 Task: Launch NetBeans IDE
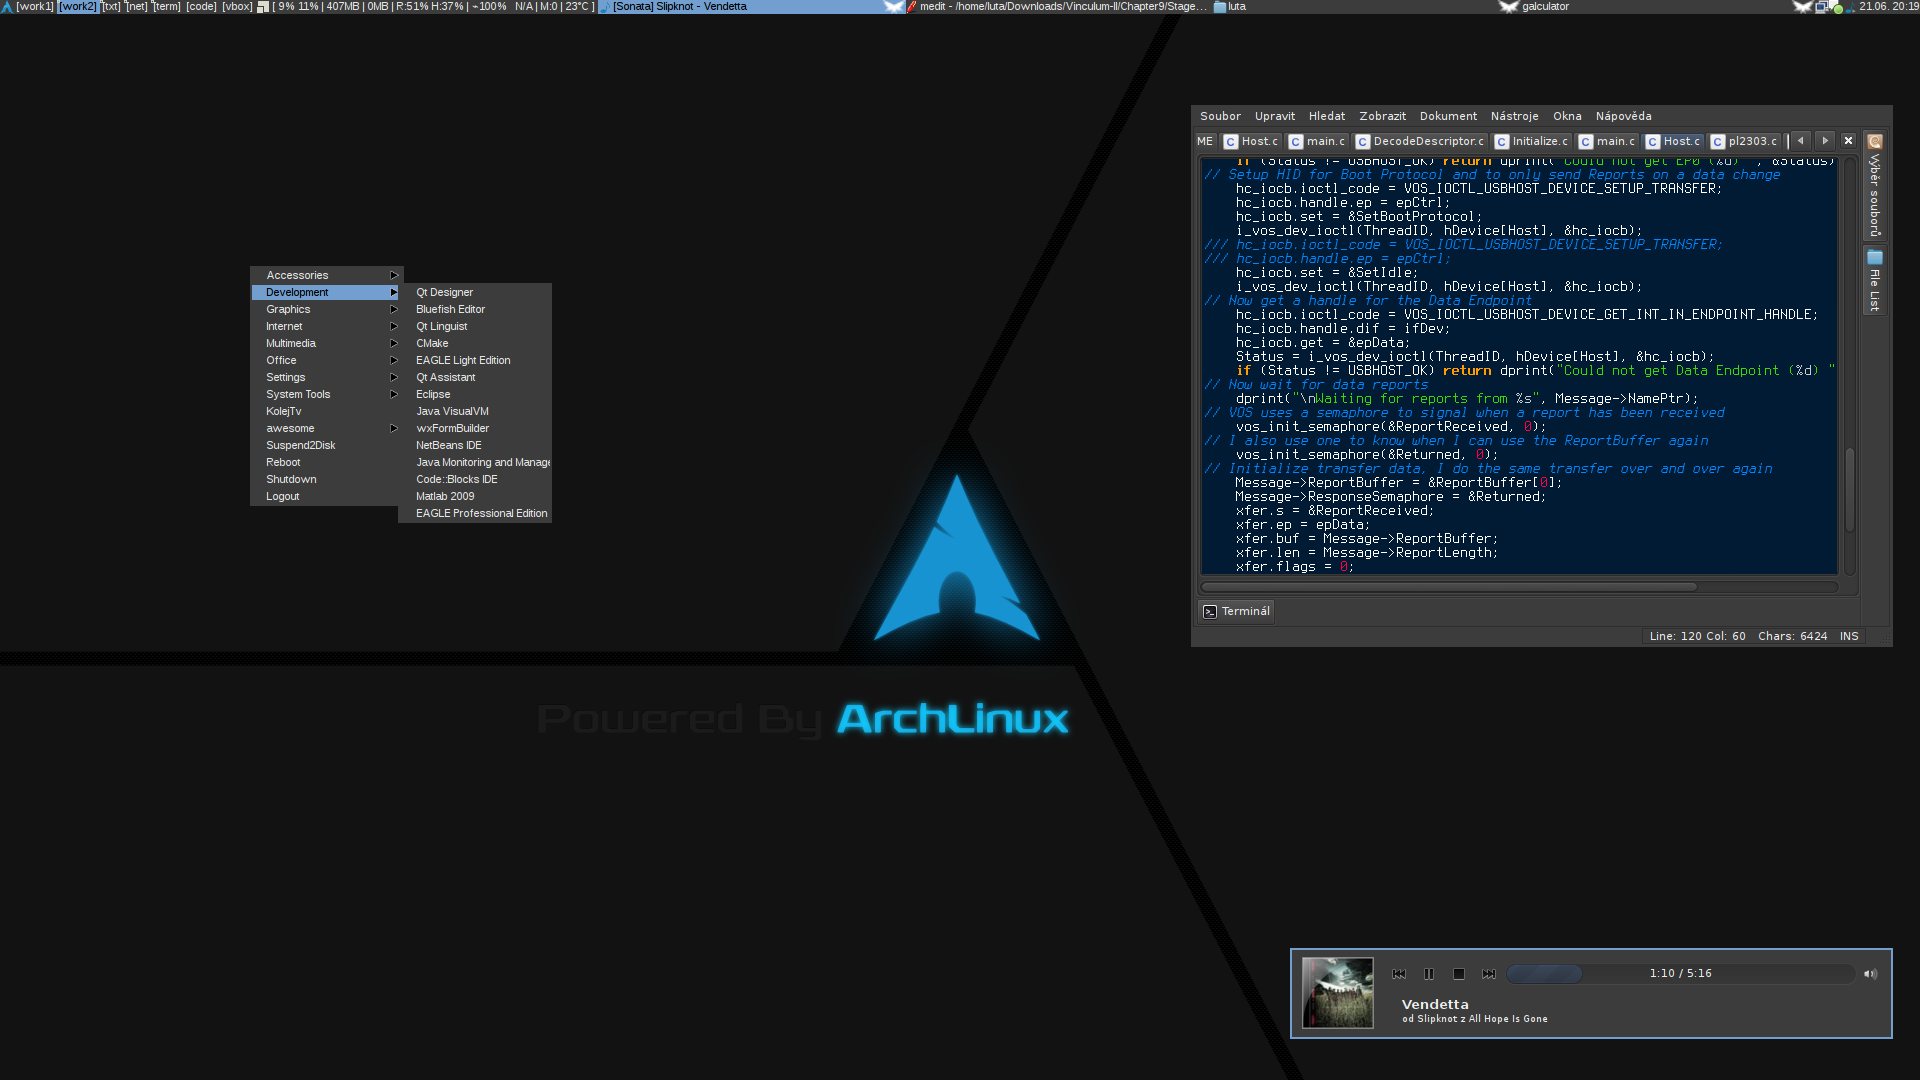[475, 445]
